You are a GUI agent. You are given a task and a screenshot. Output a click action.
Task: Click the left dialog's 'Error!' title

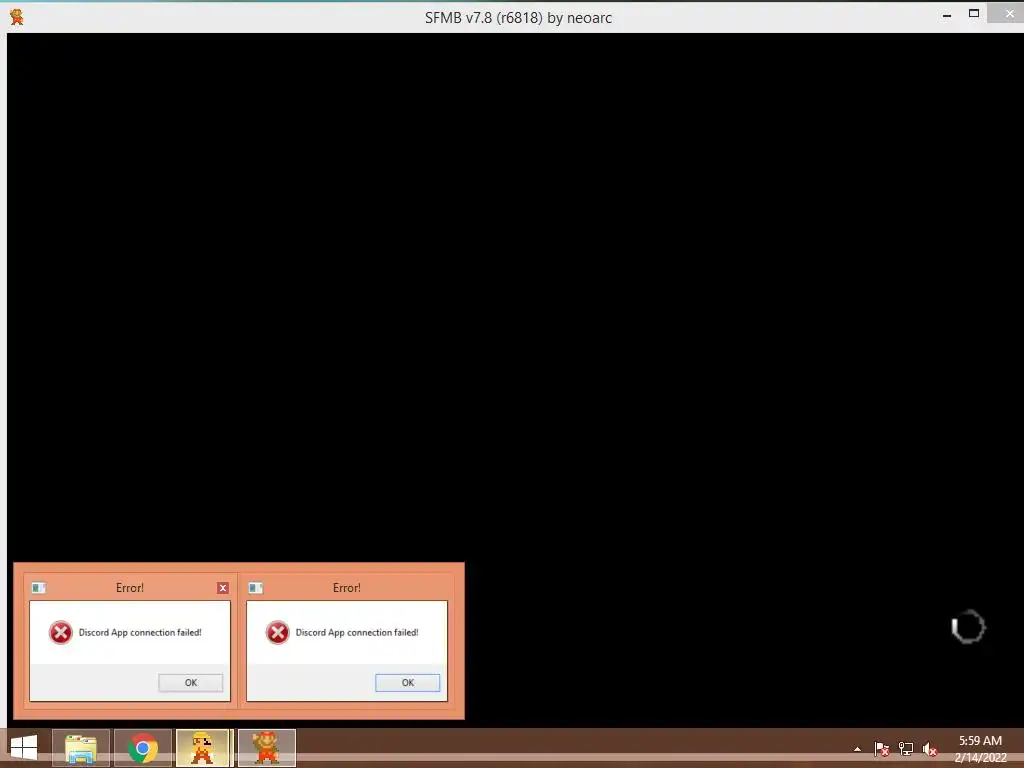(129, 588)
